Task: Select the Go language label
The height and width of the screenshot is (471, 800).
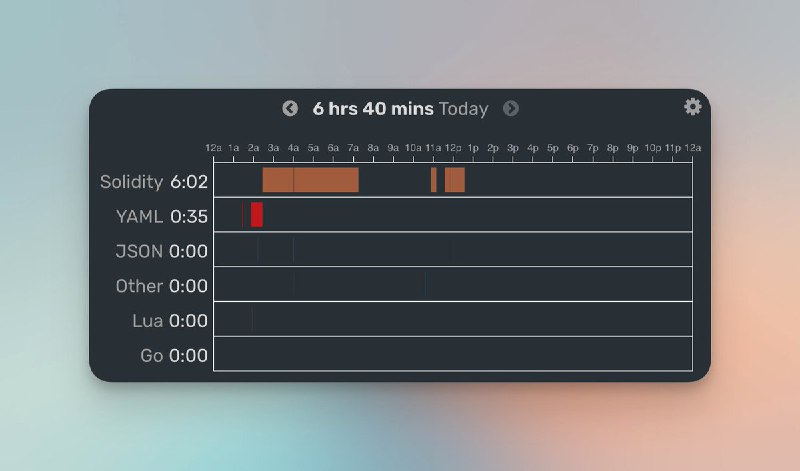Action: [x=152, y=356]
